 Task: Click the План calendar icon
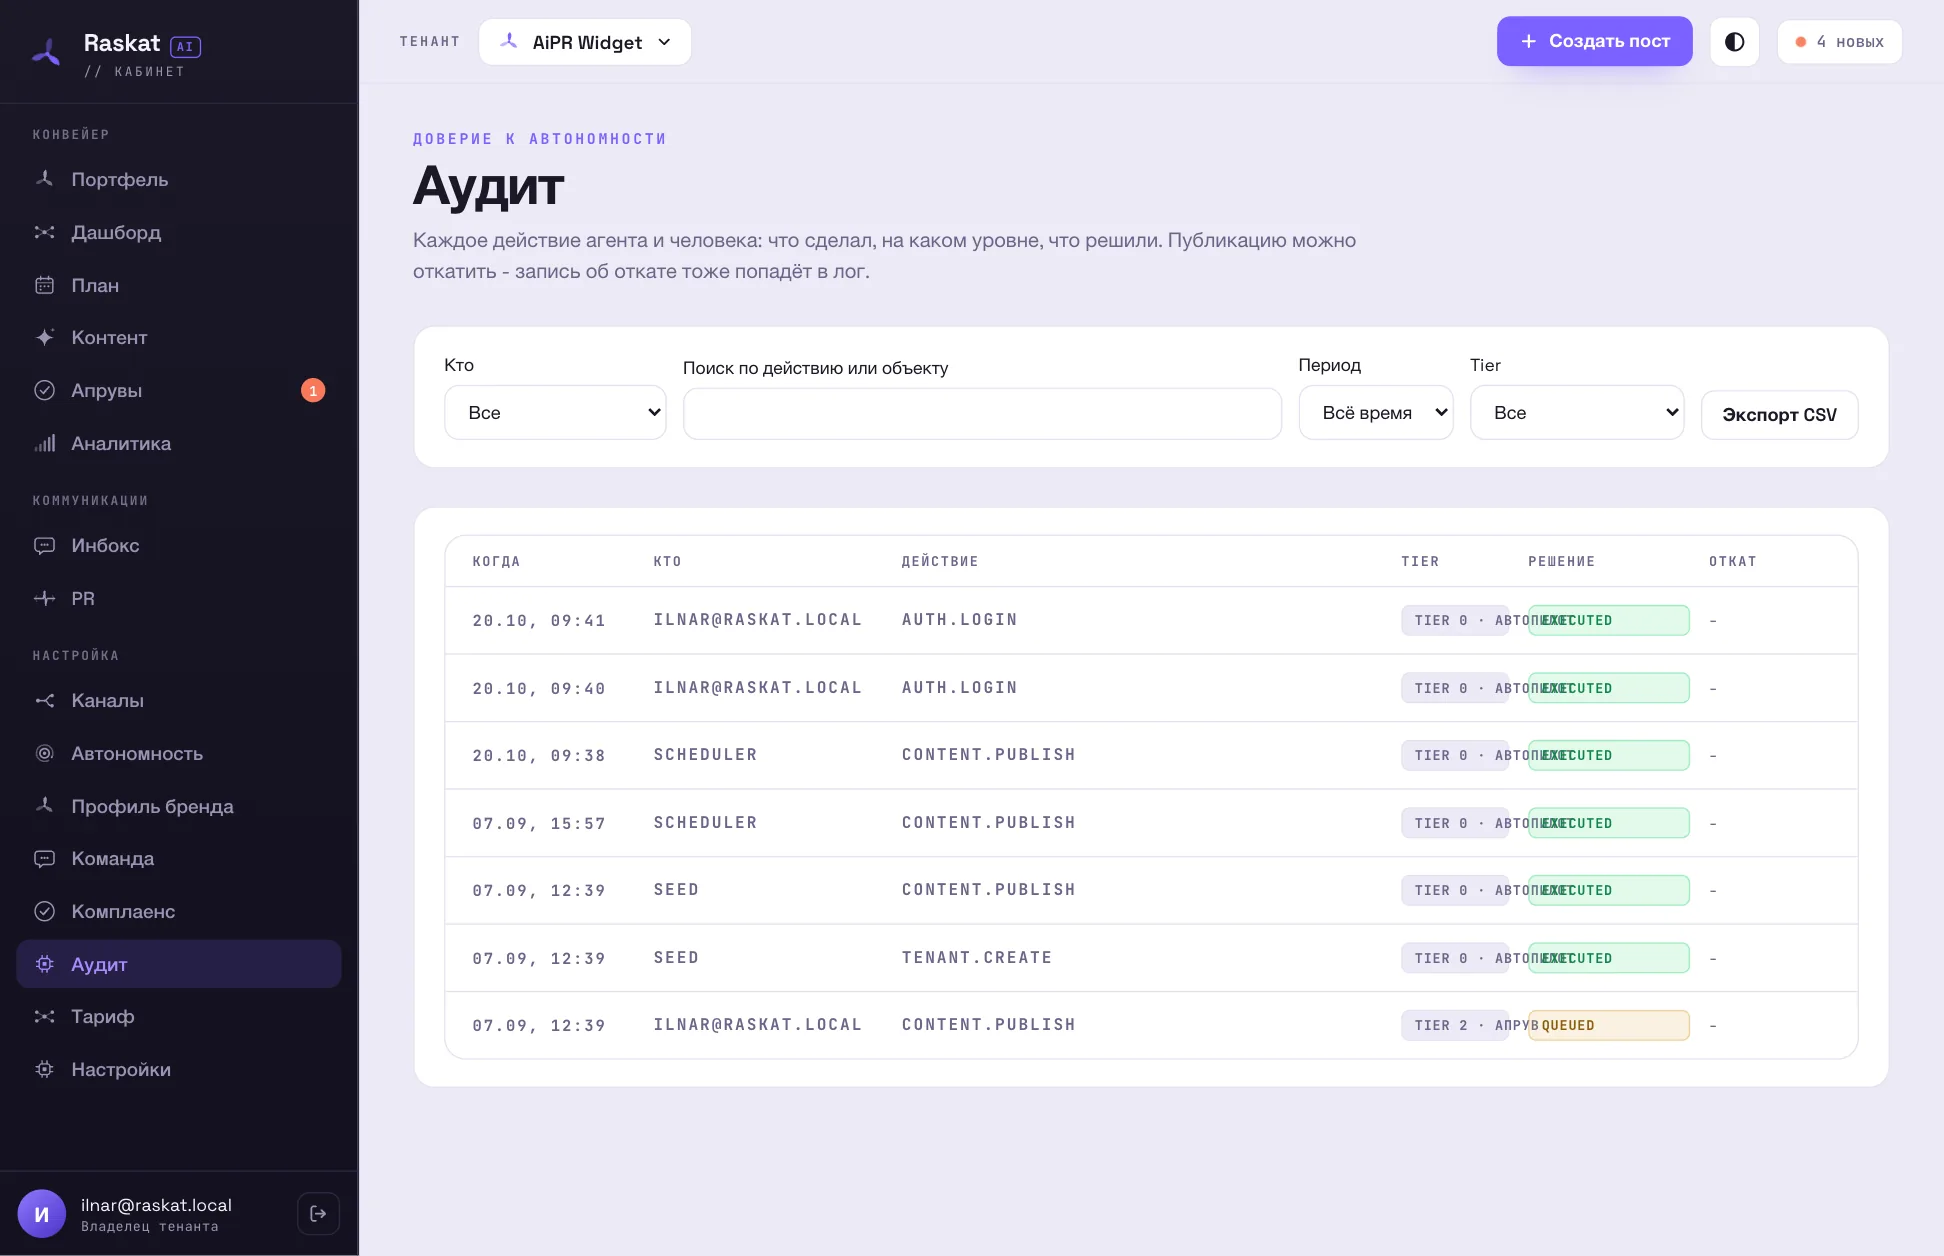pyautogui.click(x=44, y=285)
